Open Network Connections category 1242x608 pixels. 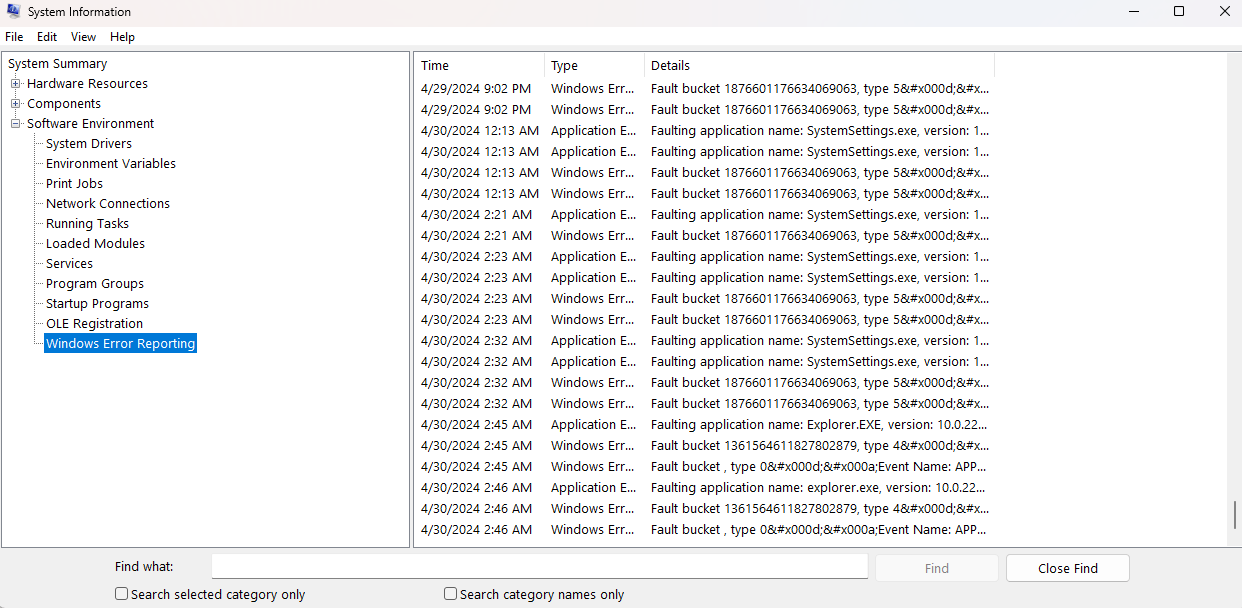coord(108,204)
